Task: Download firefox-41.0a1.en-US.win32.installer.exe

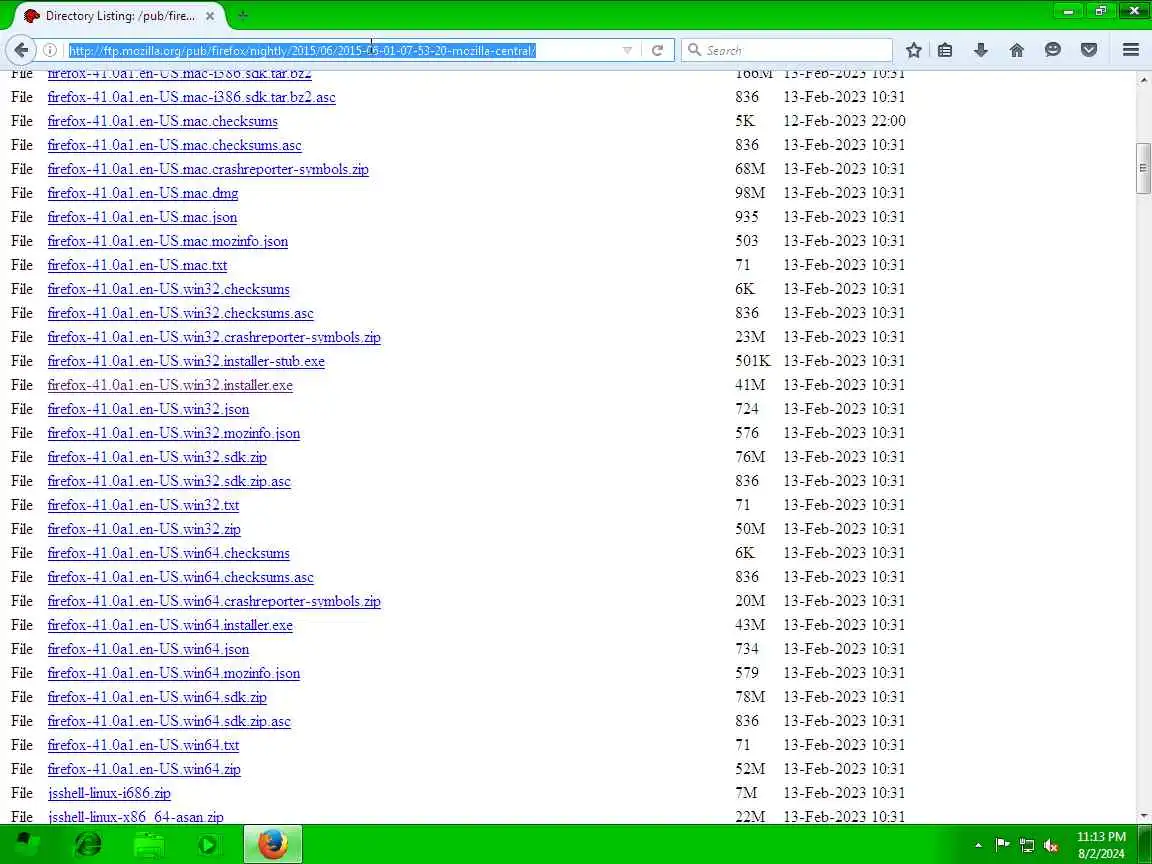Action: (170, 385)
